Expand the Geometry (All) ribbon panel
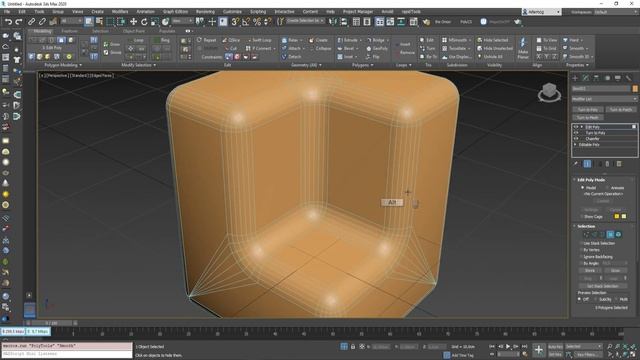This screenshot has height=360, width=640. click(306, 65)
